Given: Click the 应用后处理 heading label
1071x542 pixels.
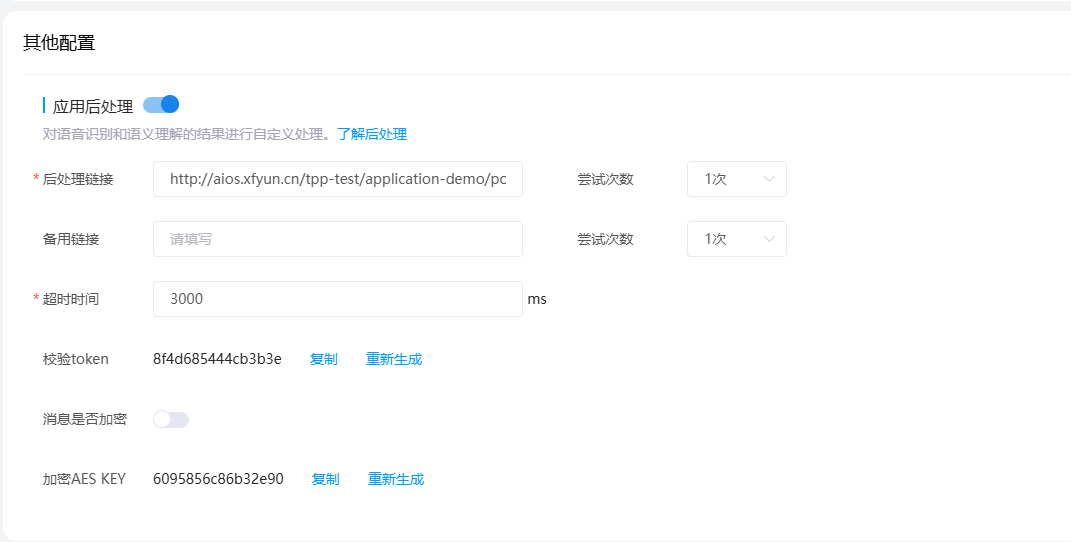Looking at the screenshot, I should [x=93, y=106].
